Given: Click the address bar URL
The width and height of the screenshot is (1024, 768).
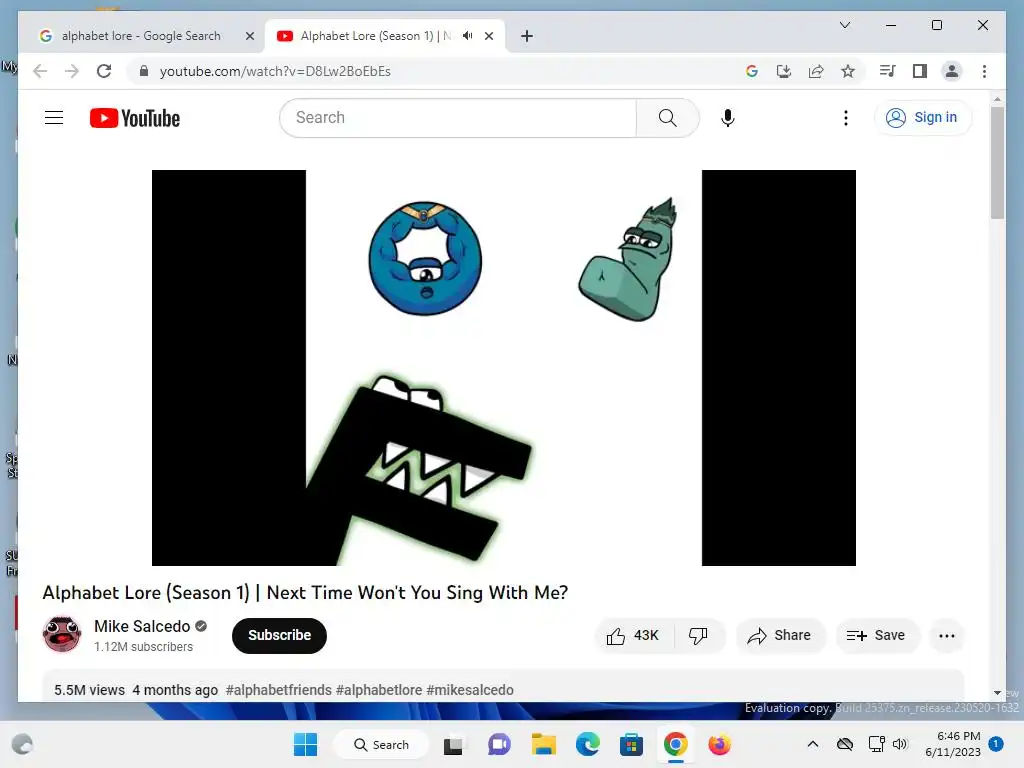Looking at the screenshot, I should [275, 71].
